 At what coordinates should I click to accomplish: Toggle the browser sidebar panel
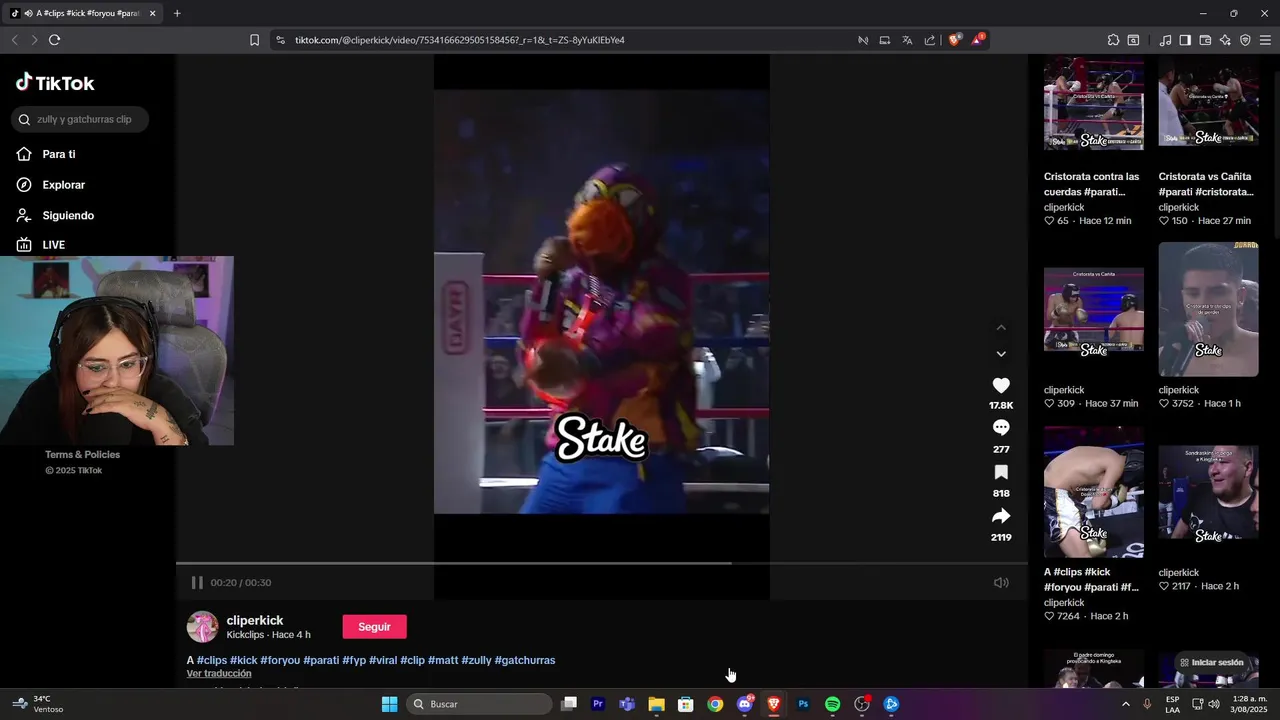click(x=1185, y=40)
